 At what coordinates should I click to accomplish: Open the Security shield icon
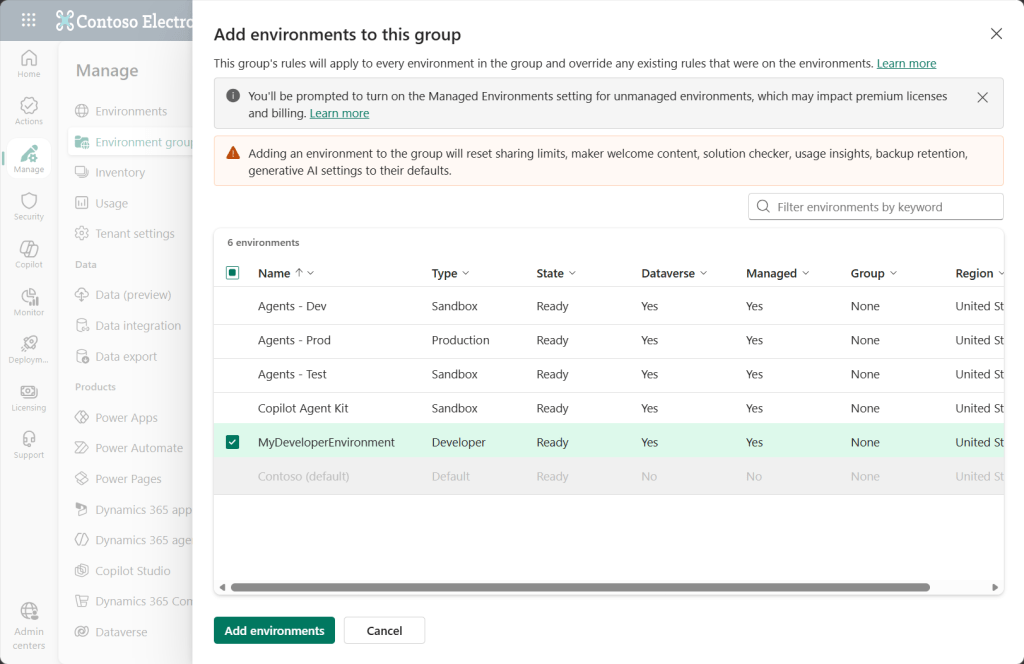29,200
